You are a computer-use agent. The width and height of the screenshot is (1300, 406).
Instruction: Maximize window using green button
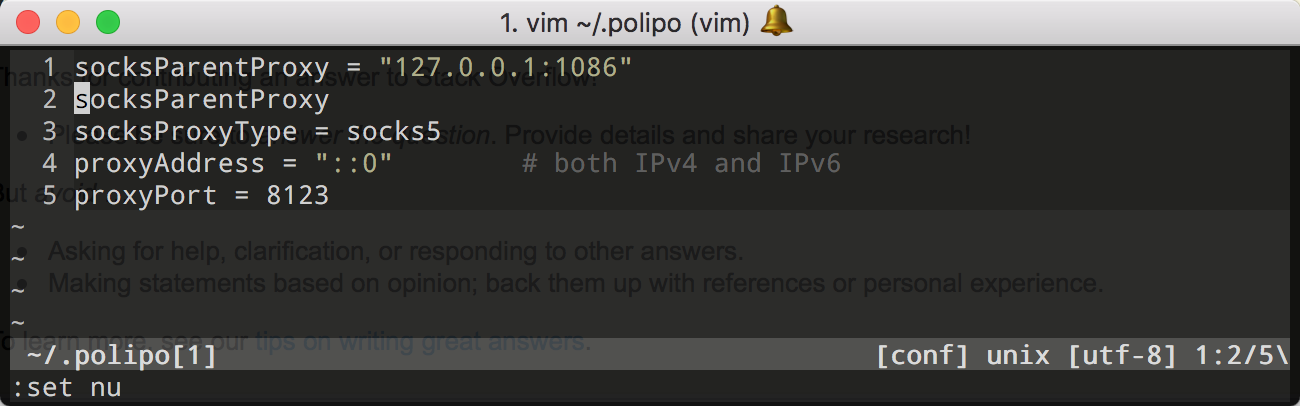(x=107, y=21)
